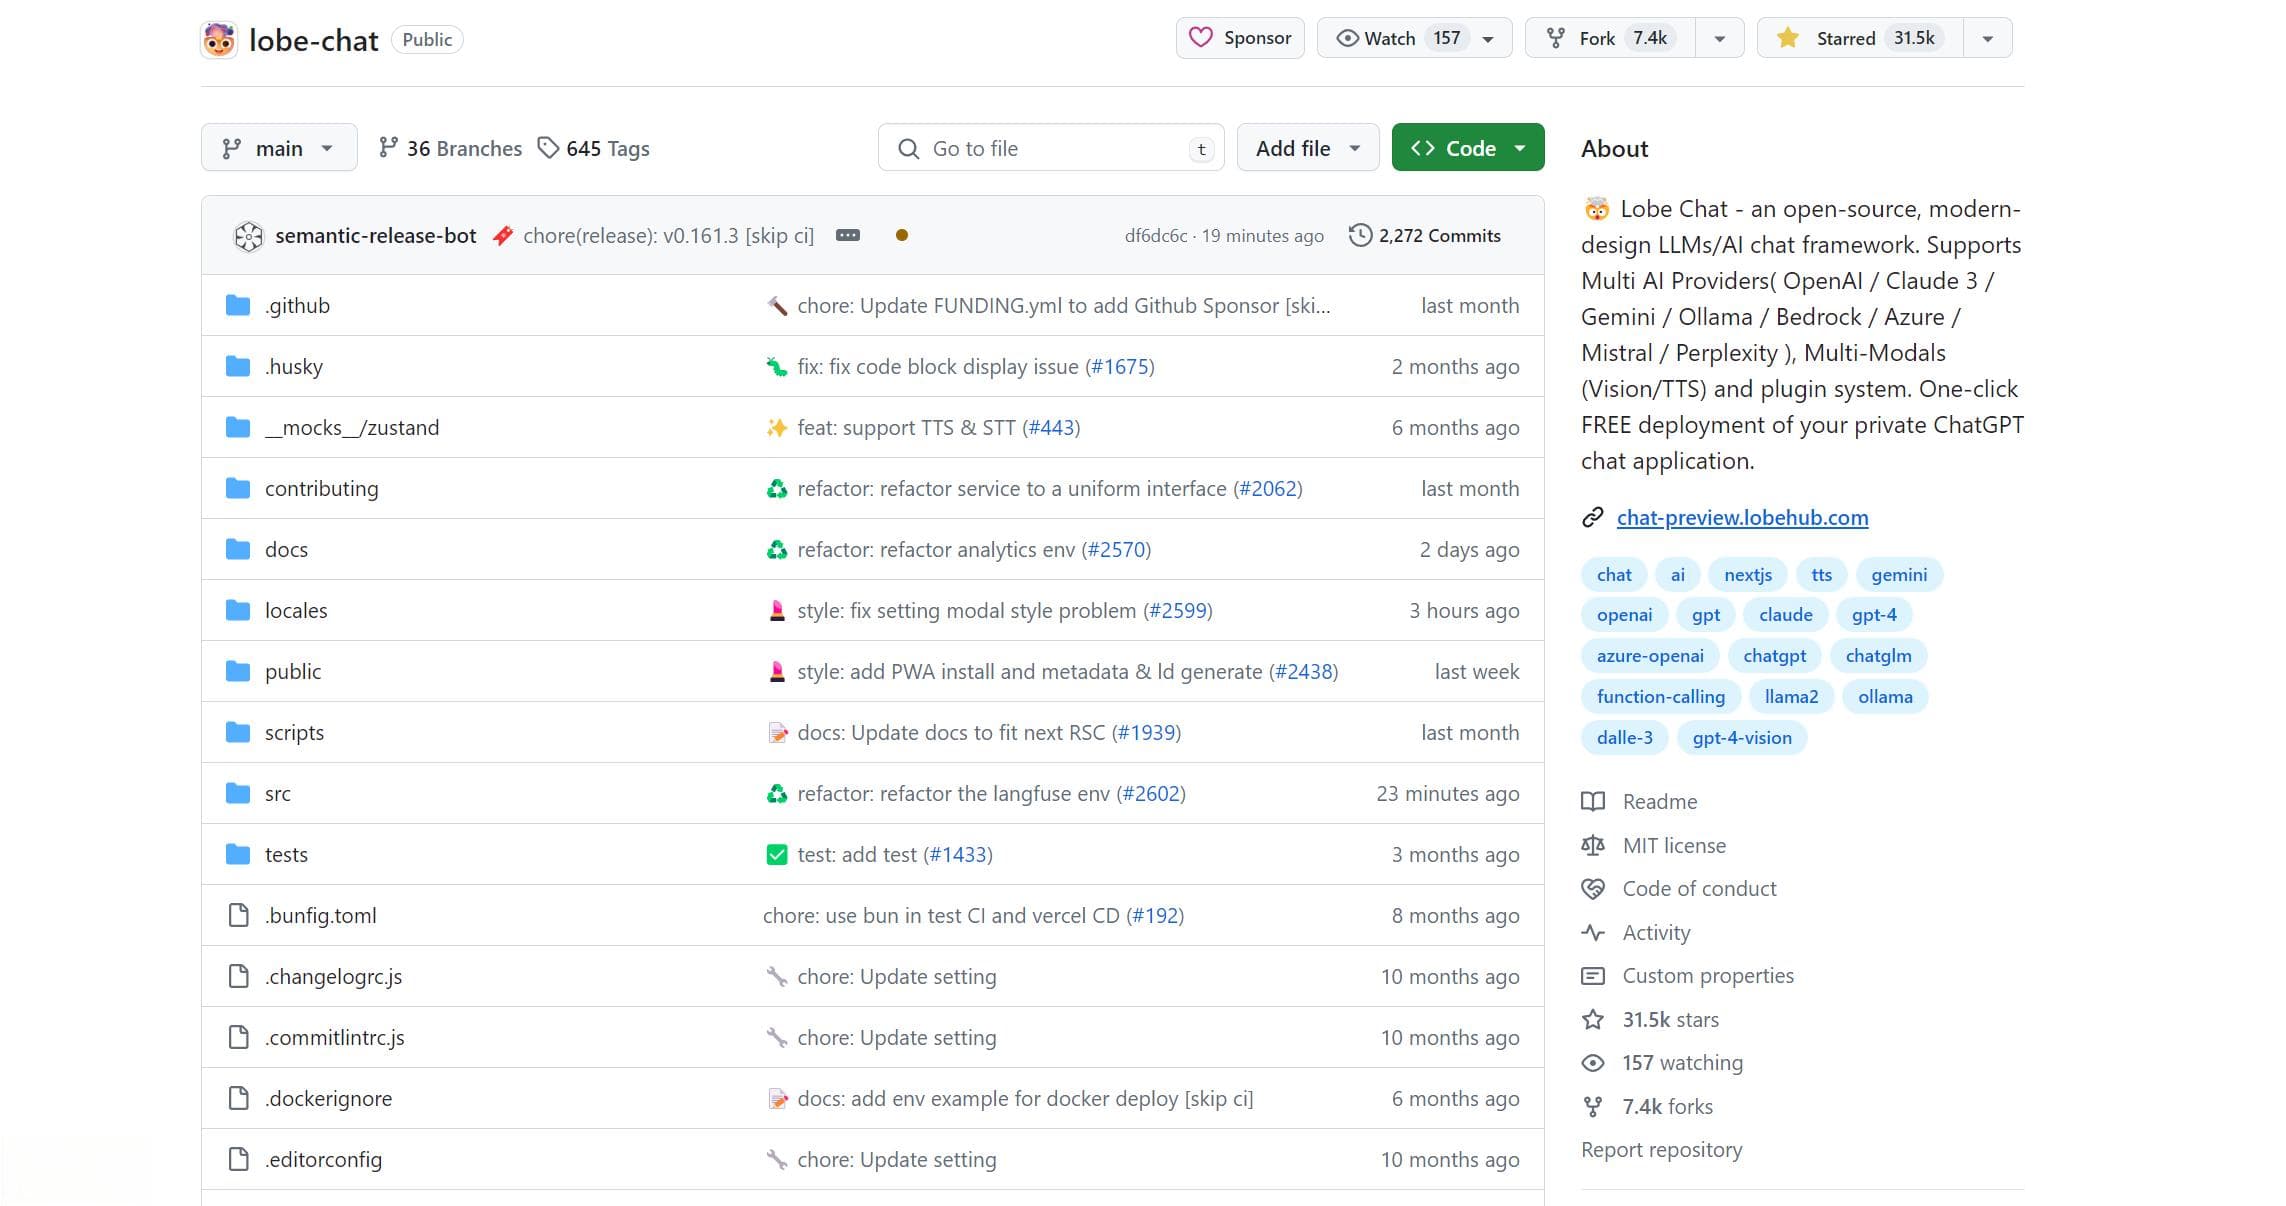Screen dimensions: 2286x1206
Task: Click the docs folder icon
Action: [238, 549]
